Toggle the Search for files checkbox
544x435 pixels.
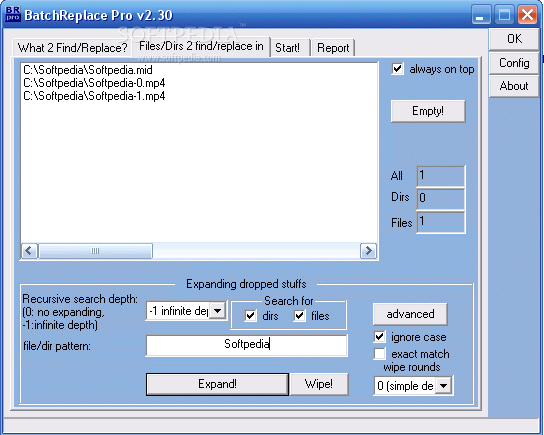pos(299,316)
